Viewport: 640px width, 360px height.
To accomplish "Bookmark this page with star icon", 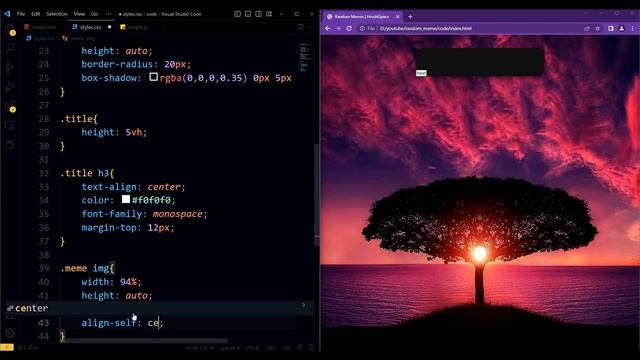I will [598, 29].
